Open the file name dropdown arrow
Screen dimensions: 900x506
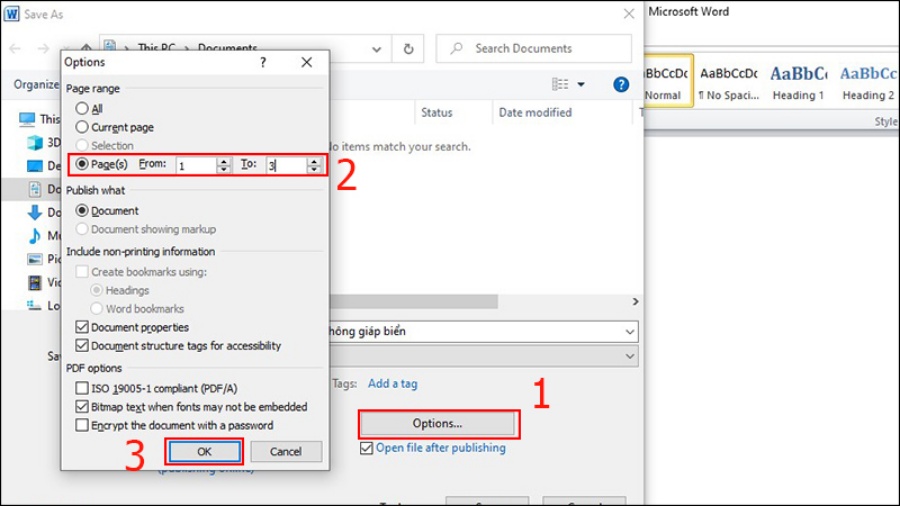tap(629, 331)
